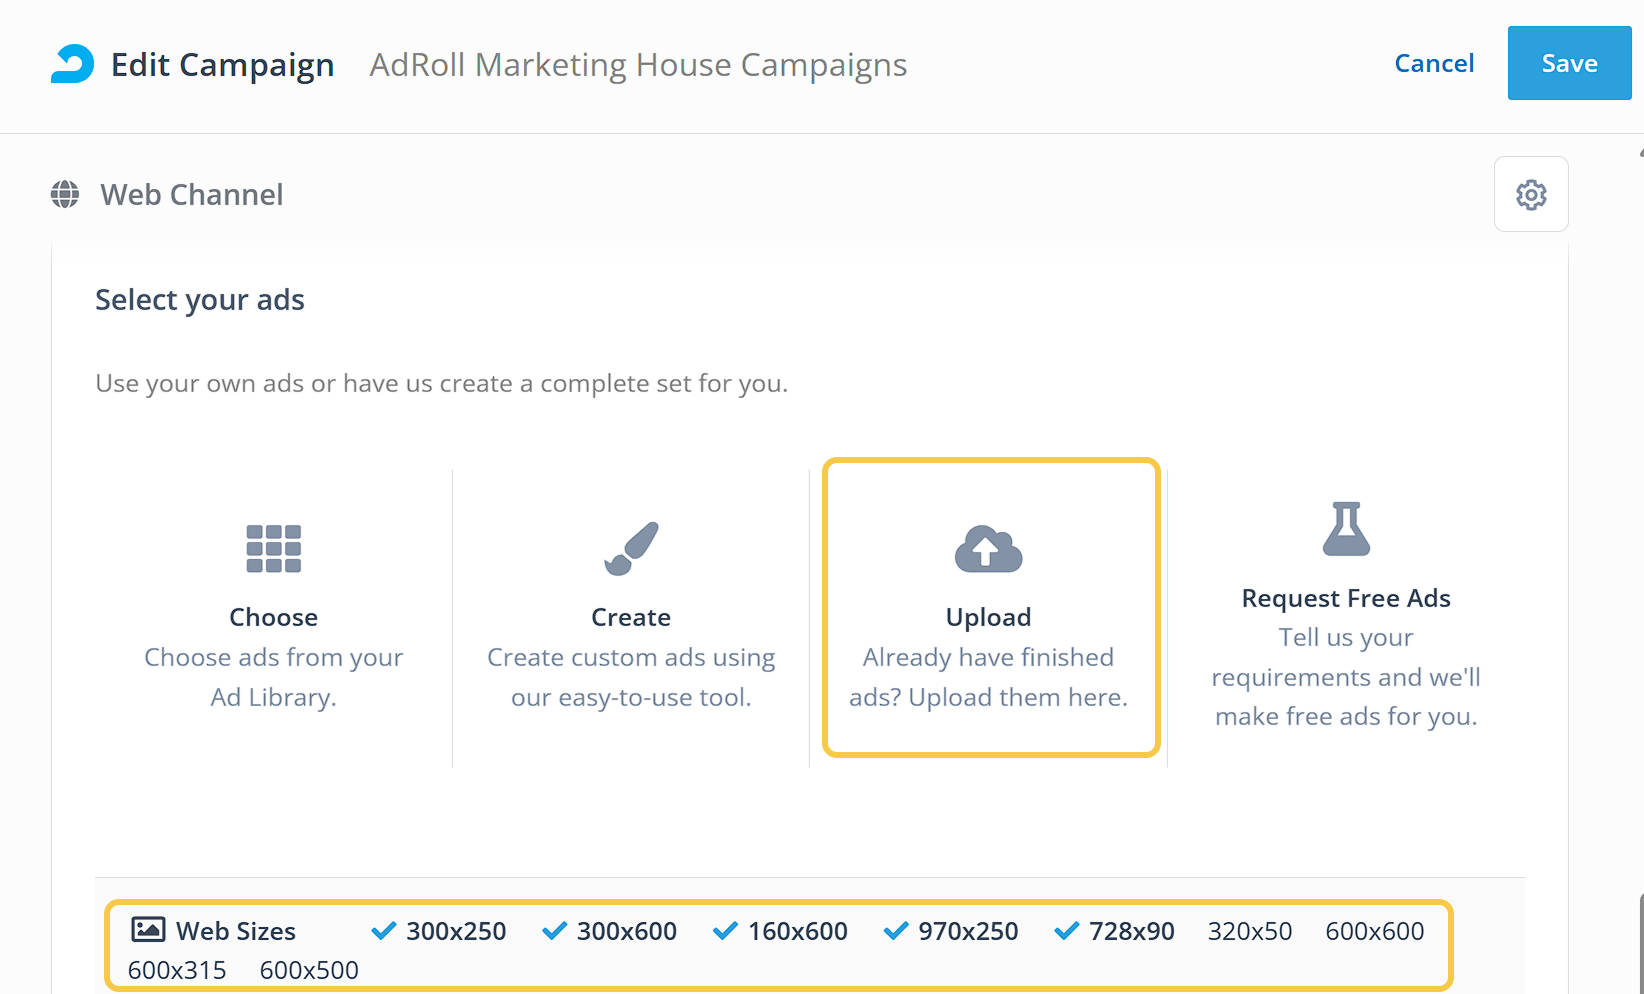Enable the 320x50 web size
The width and height of the screenshot is (1644, 994).
coord(1250,931)
